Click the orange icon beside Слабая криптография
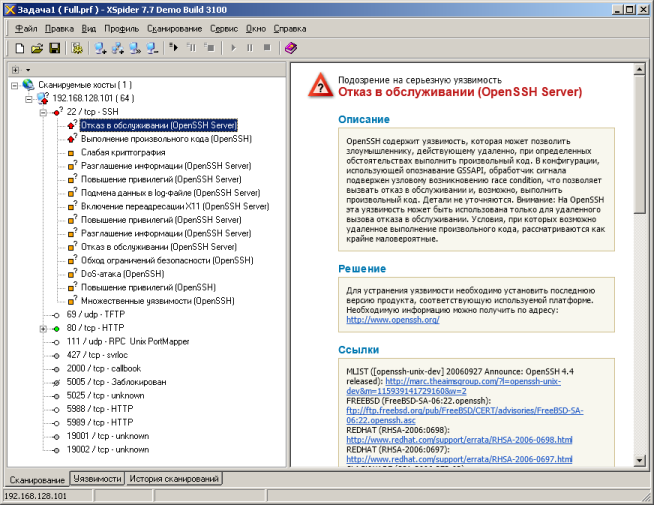The height and width of the screenshot is (505, 654). (x=71, y=153)
